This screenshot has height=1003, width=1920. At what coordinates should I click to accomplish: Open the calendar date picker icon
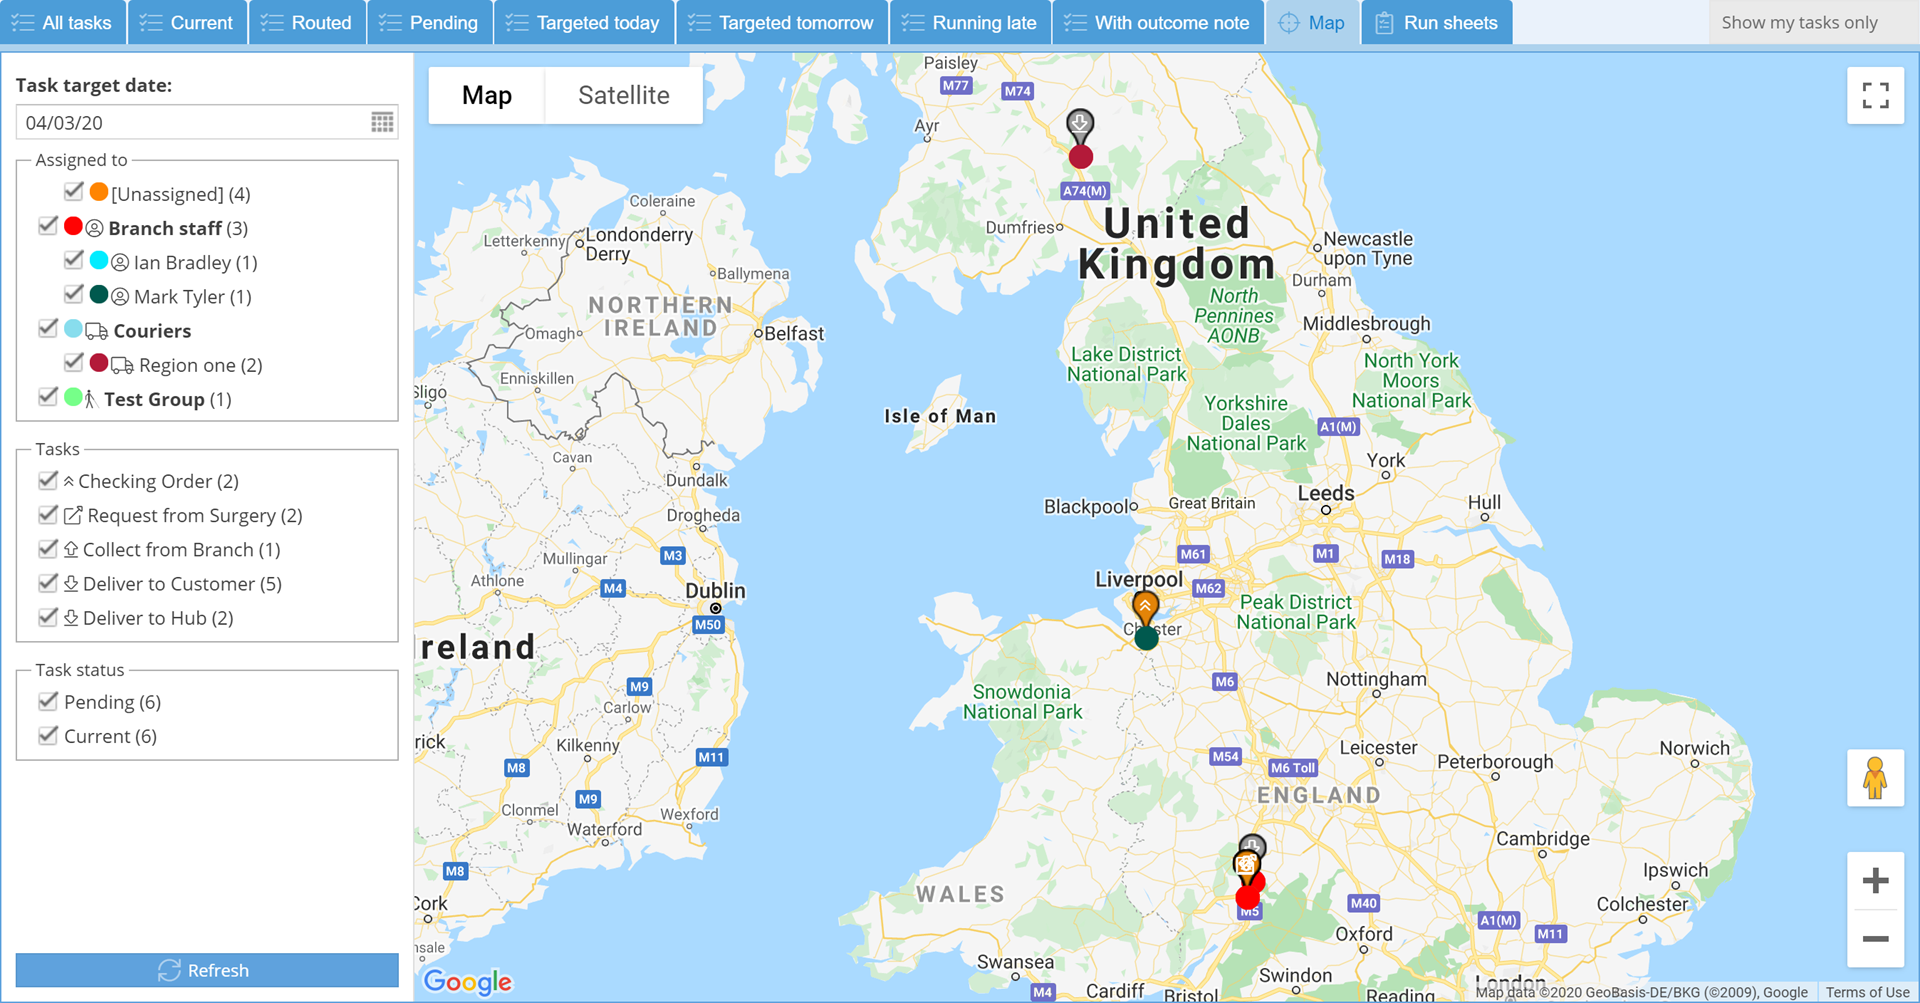382,122
